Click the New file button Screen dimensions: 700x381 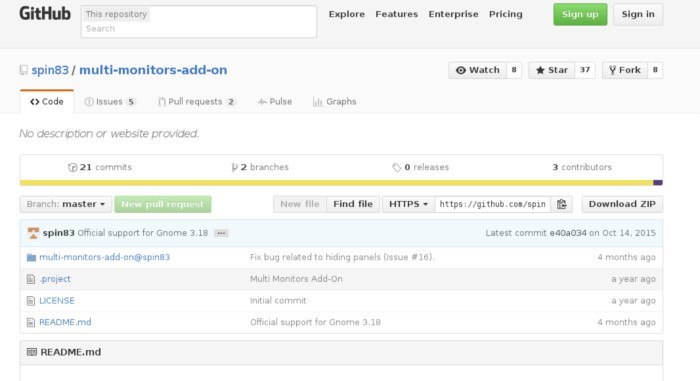pyautogui.click(x=300, y=204)
